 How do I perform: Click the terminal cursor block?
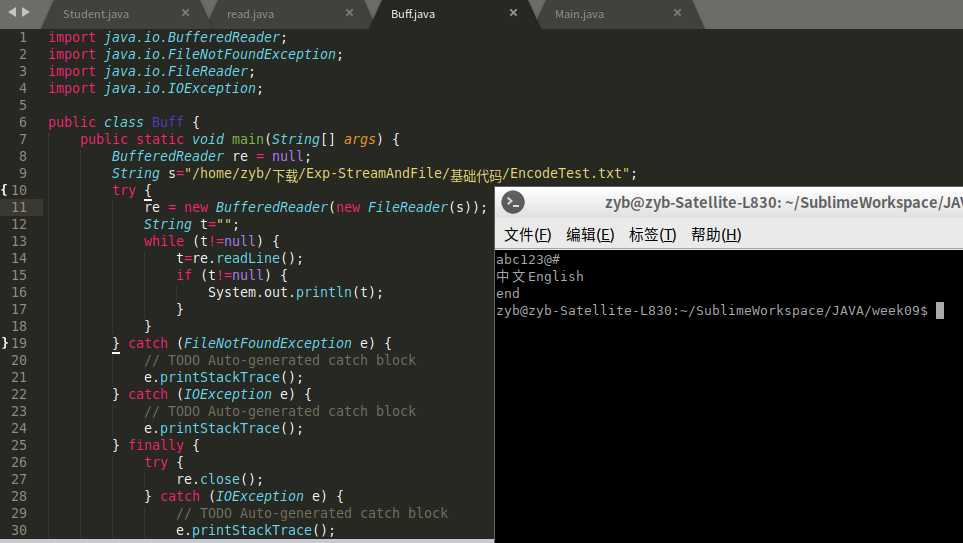point(940,311)
